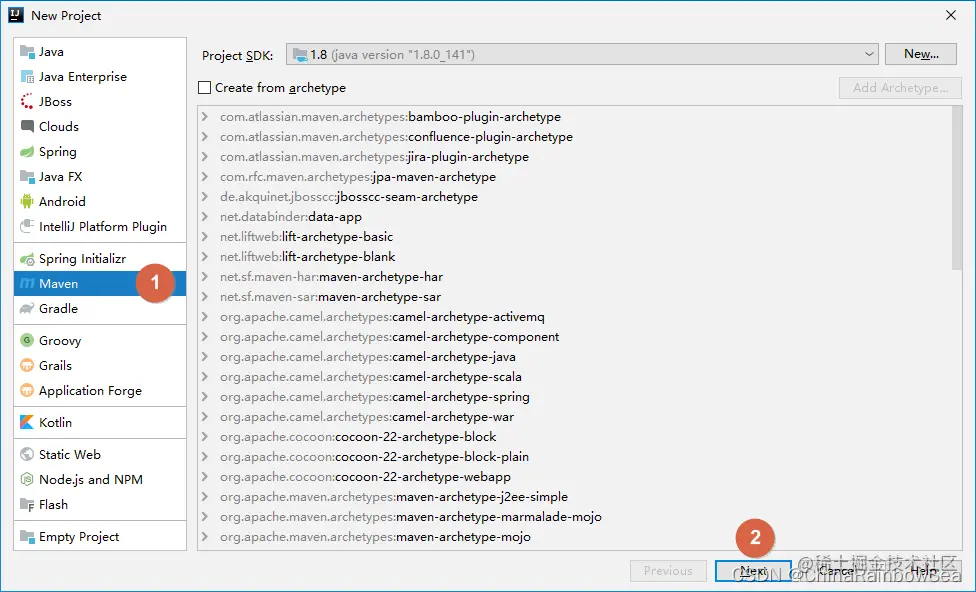Select maven-archetype-marmalade-mojo row
Screen dimensions: 976x592
[575, 516]
